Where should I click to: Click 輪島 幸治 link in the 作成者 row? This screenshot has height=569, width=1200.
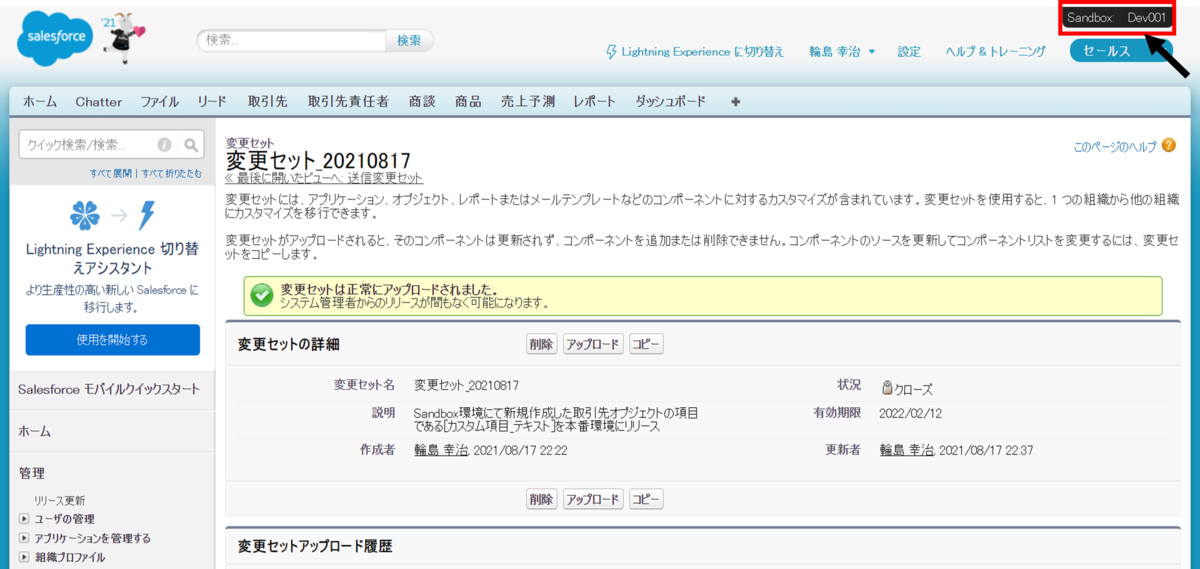(441, 450)
